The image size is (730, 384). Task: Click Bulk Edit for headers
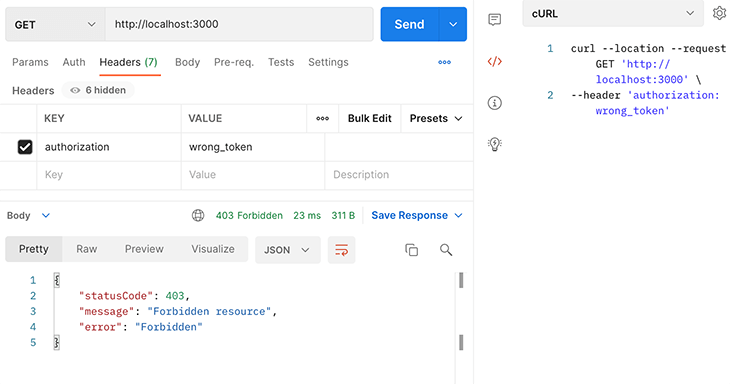click(x=370, y=119)
